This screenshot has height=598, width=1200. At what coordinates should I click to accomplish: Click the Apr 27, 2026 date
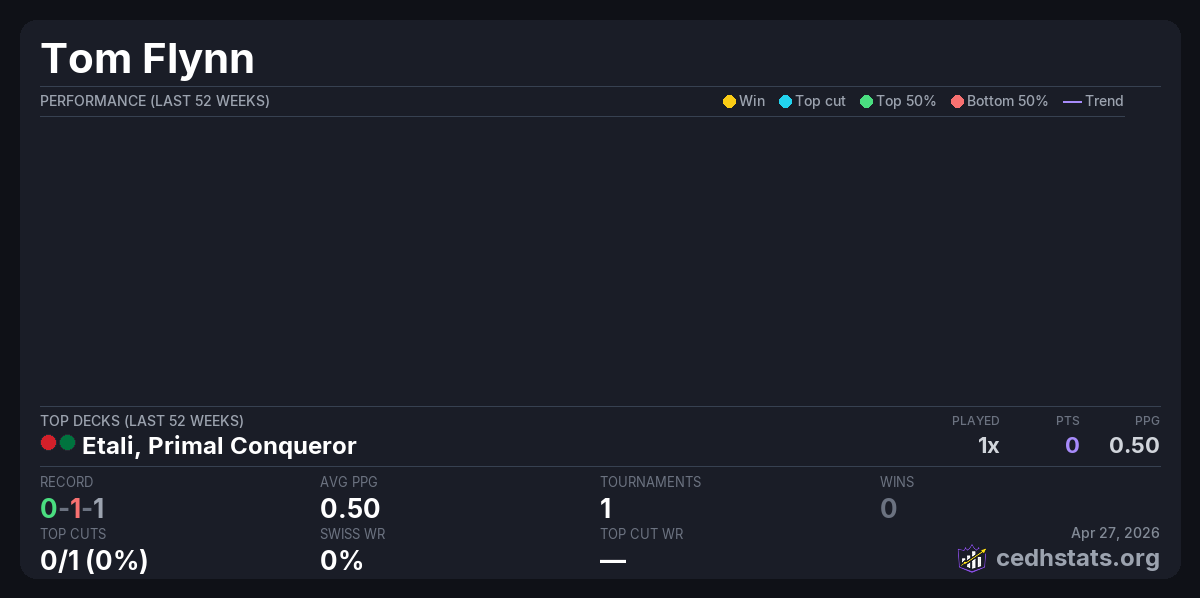pyautogui.click(x=1115, y=534)
